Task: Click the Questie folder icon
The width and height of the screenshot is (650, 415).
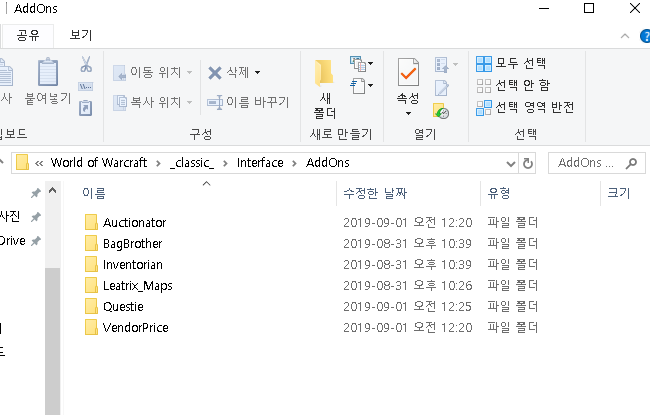Action: point(91,306)
